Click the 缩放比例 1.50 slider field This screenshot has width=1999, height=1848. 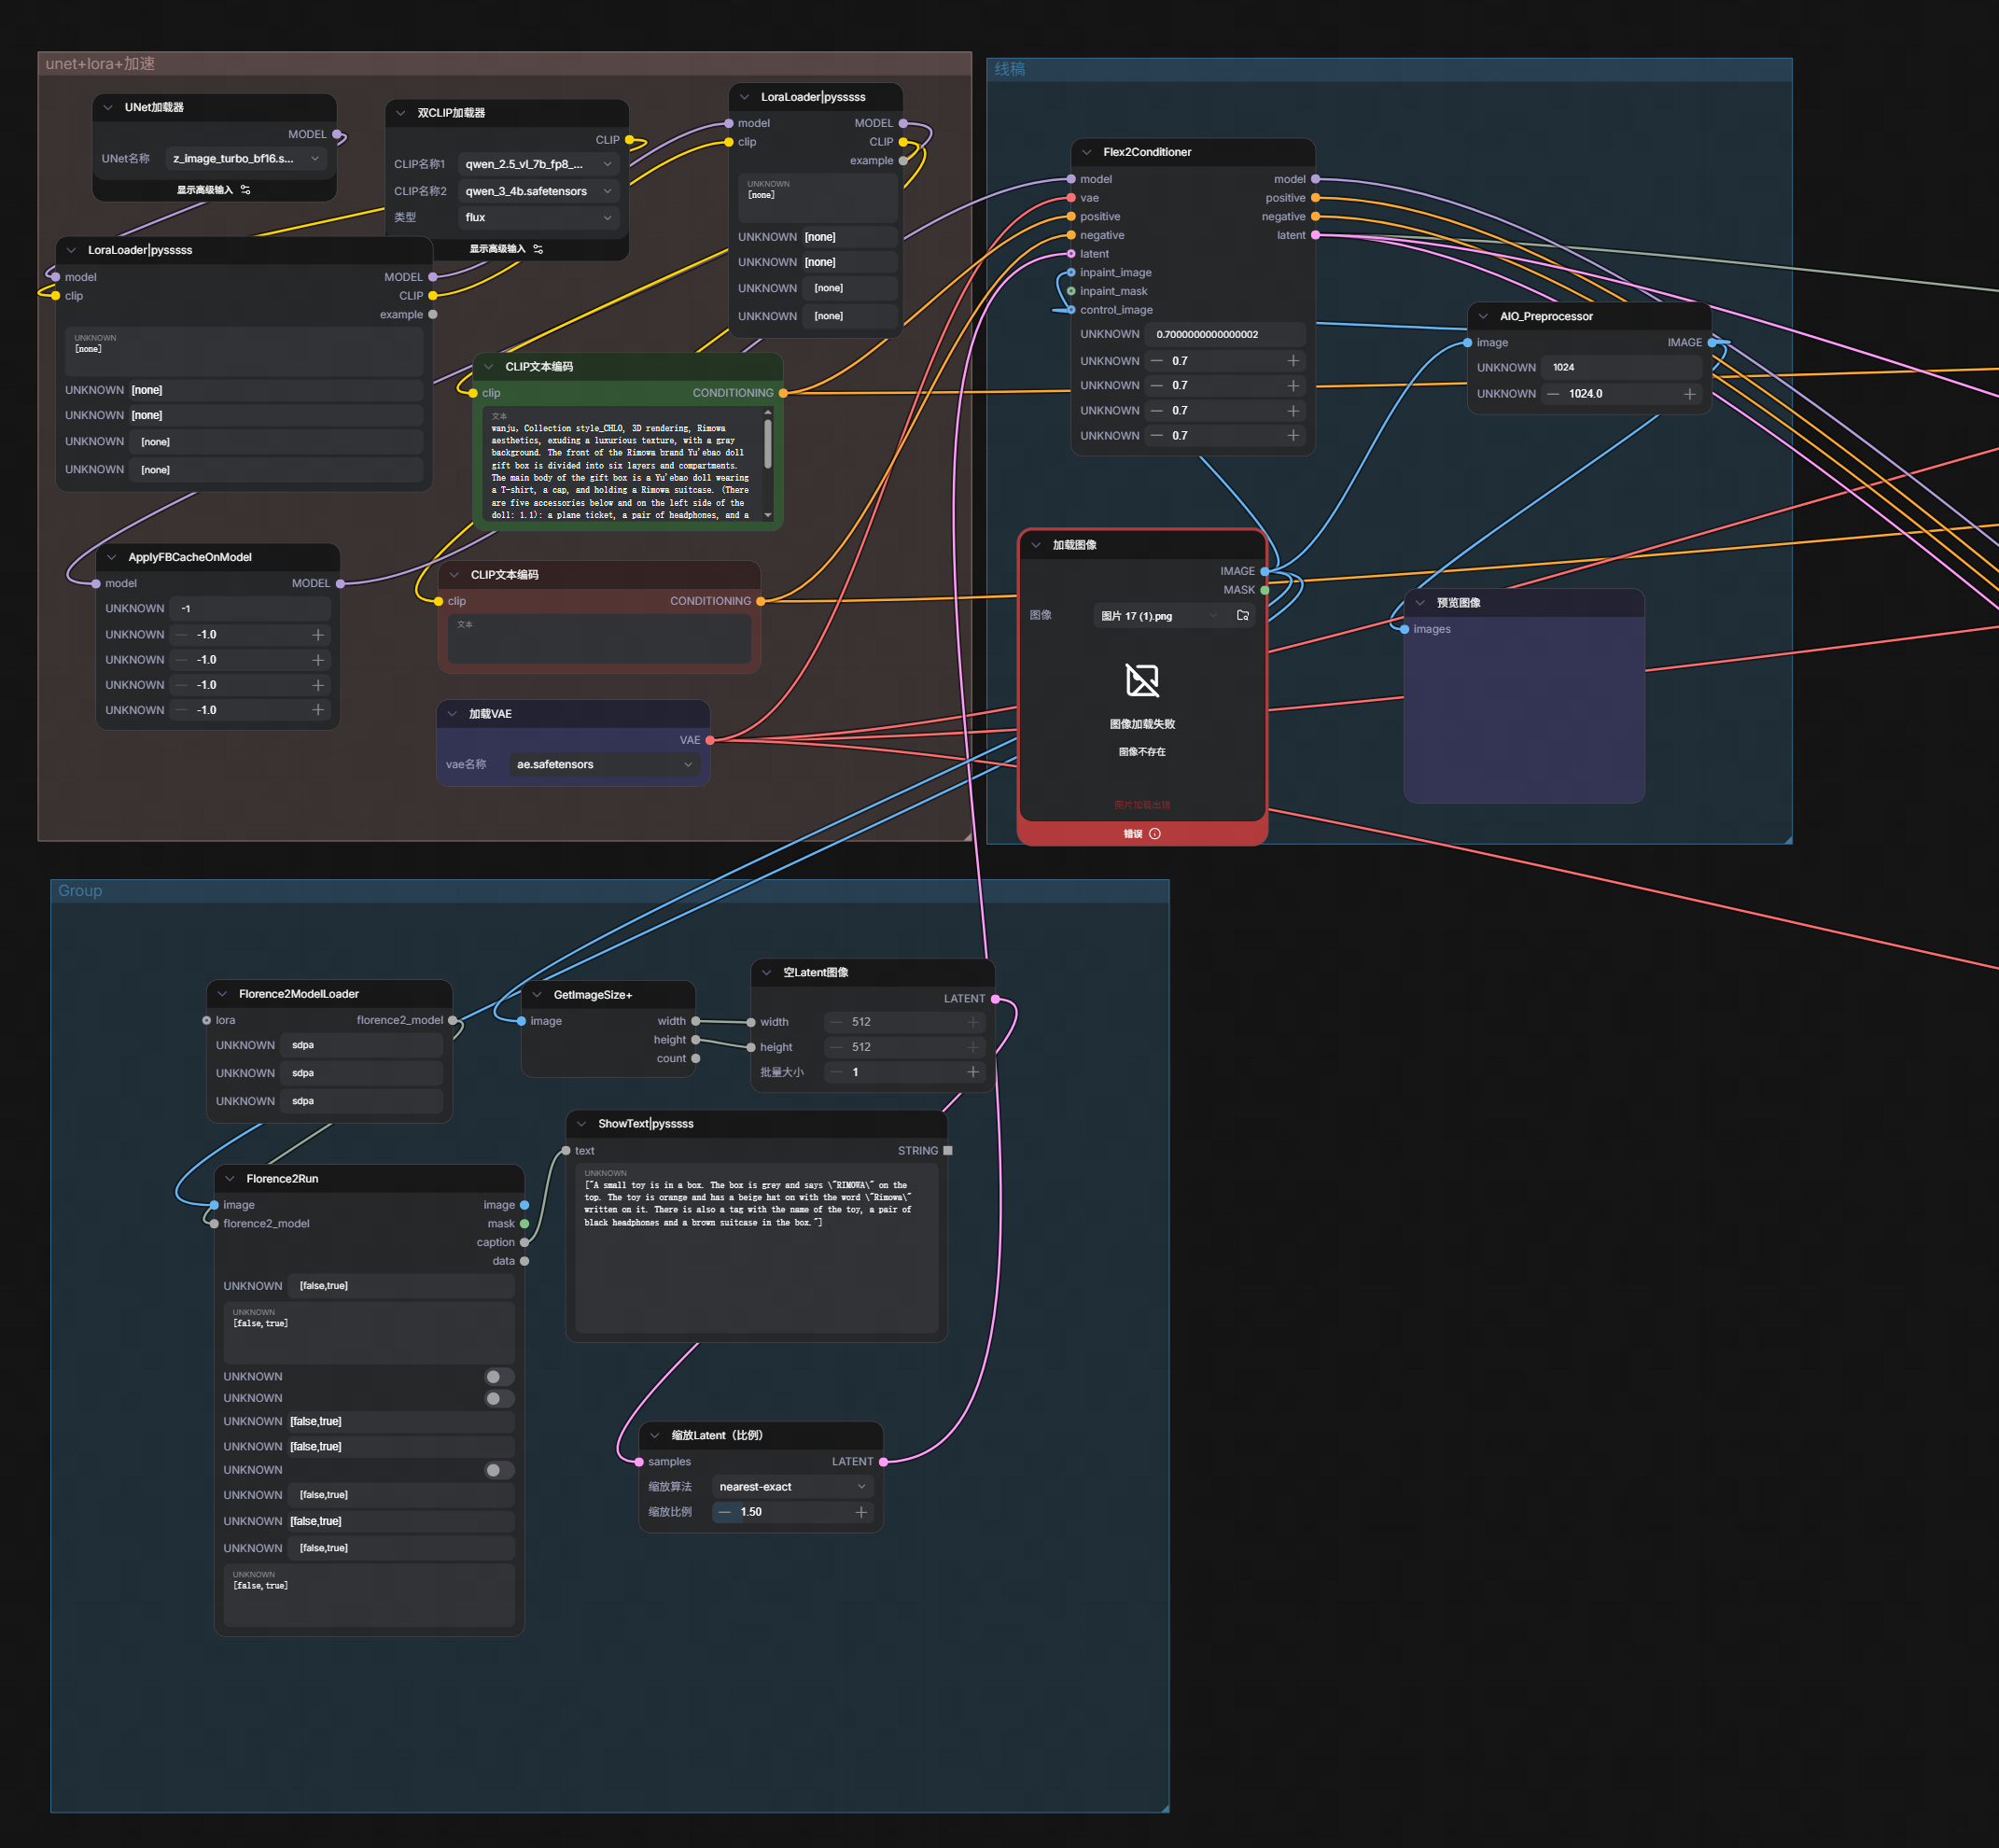(793, 1512)
